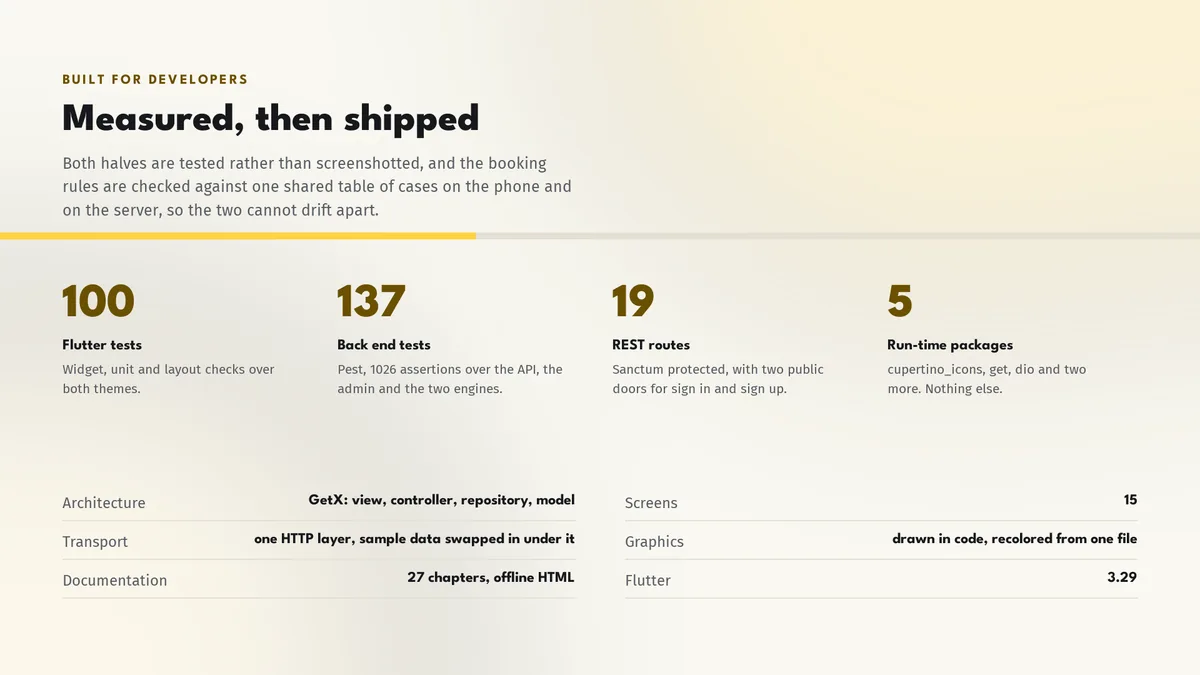Click the 137 back end tests figure
Viewport: 1200px width, 675px height.
click(371, 301)
